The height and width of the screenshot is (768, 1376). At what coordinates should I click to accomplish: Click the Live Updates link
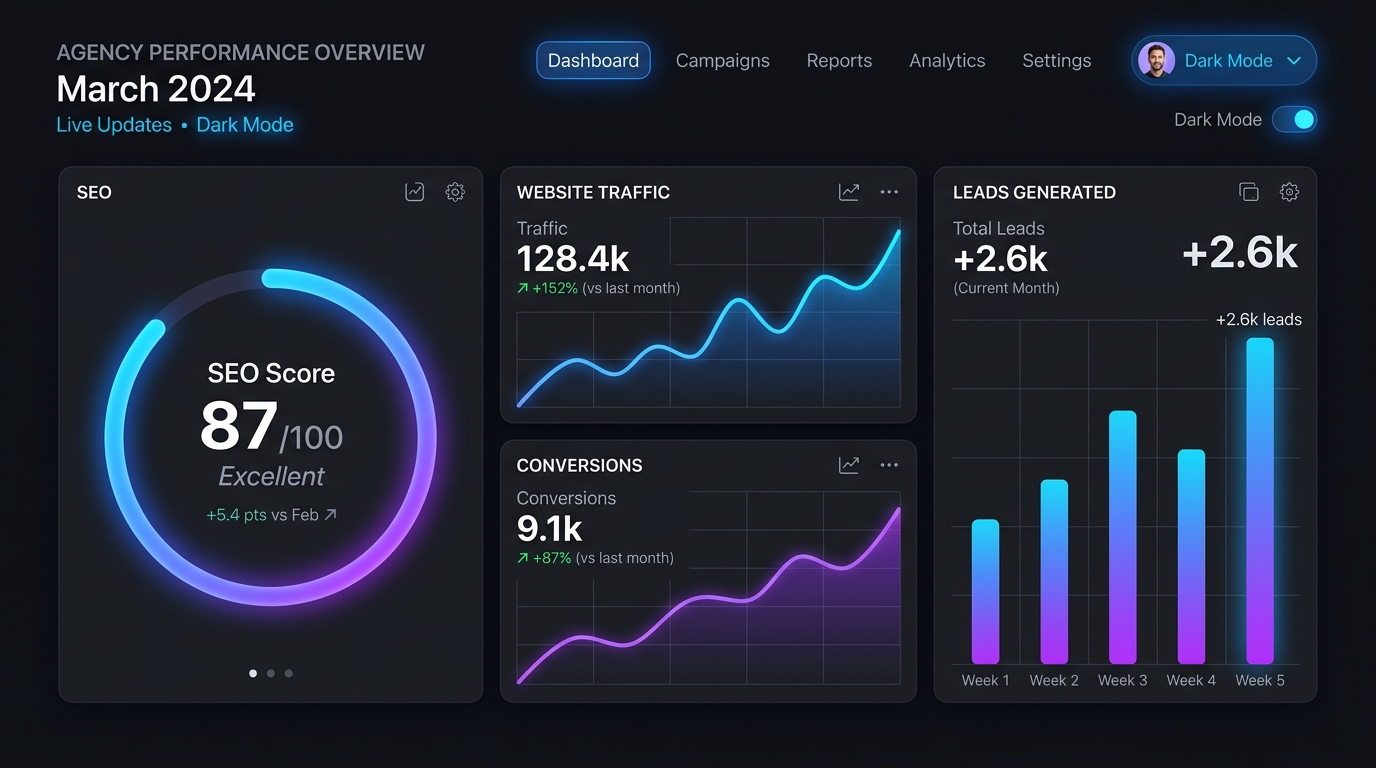point(114,125)
